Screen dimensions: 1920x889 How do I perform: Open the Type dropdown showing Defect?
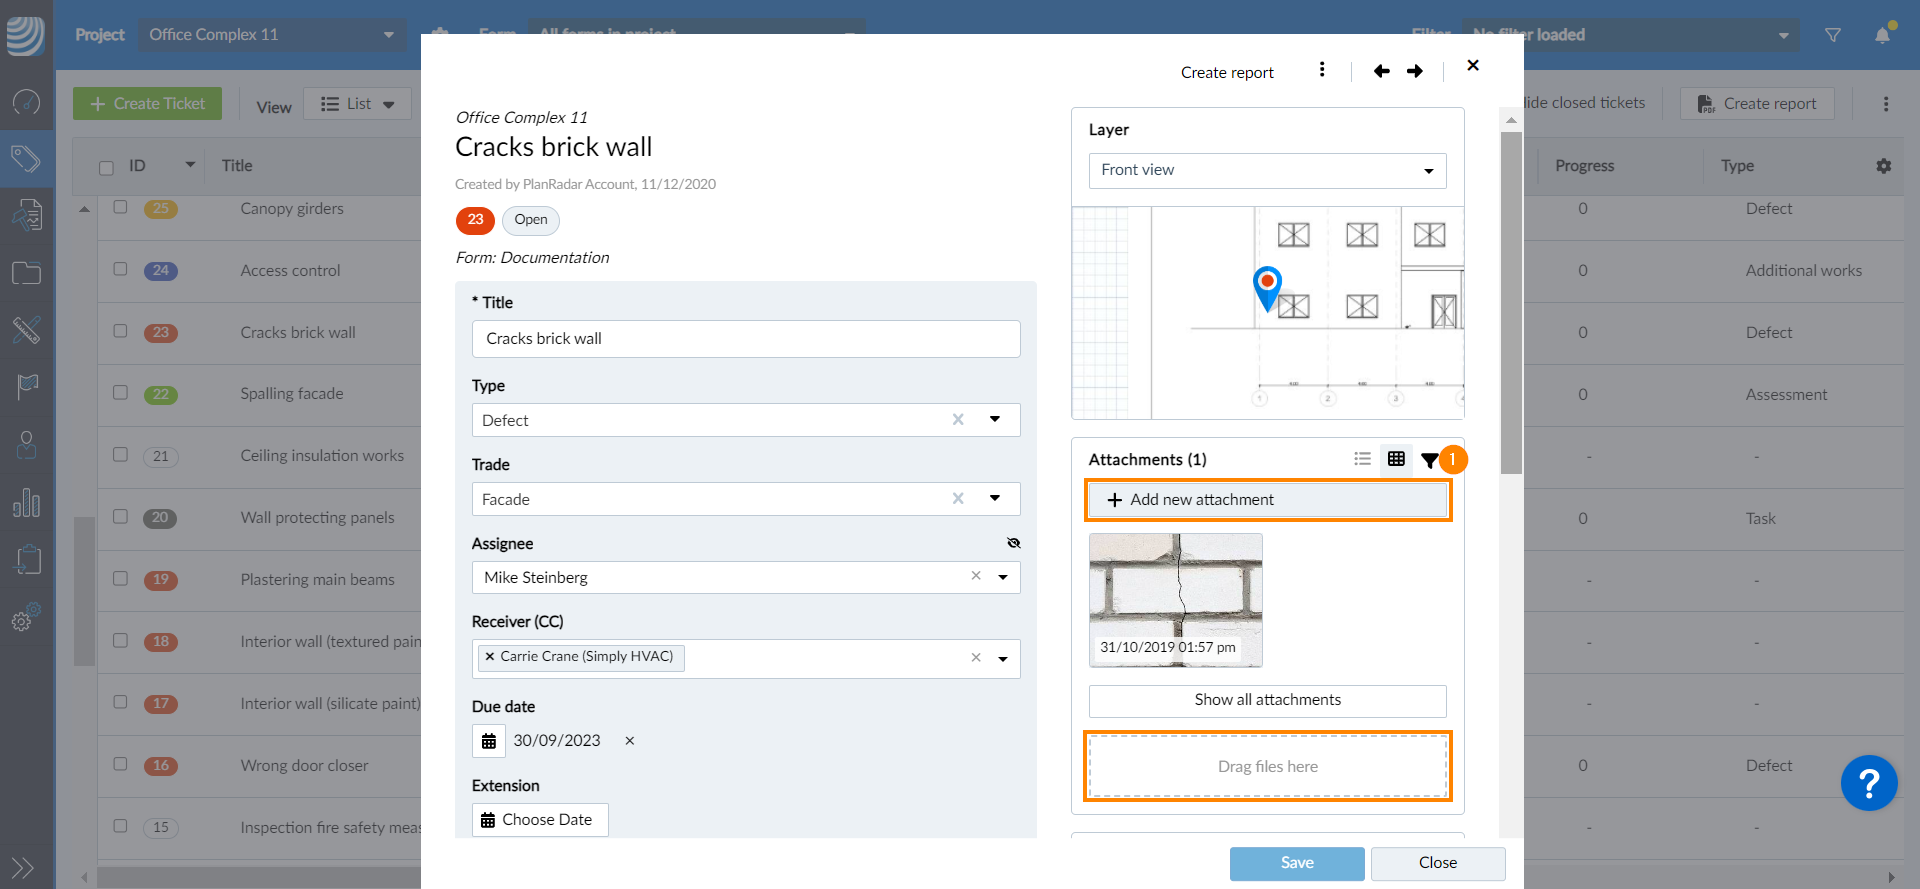pyautogui.click(x=994, y=420)
